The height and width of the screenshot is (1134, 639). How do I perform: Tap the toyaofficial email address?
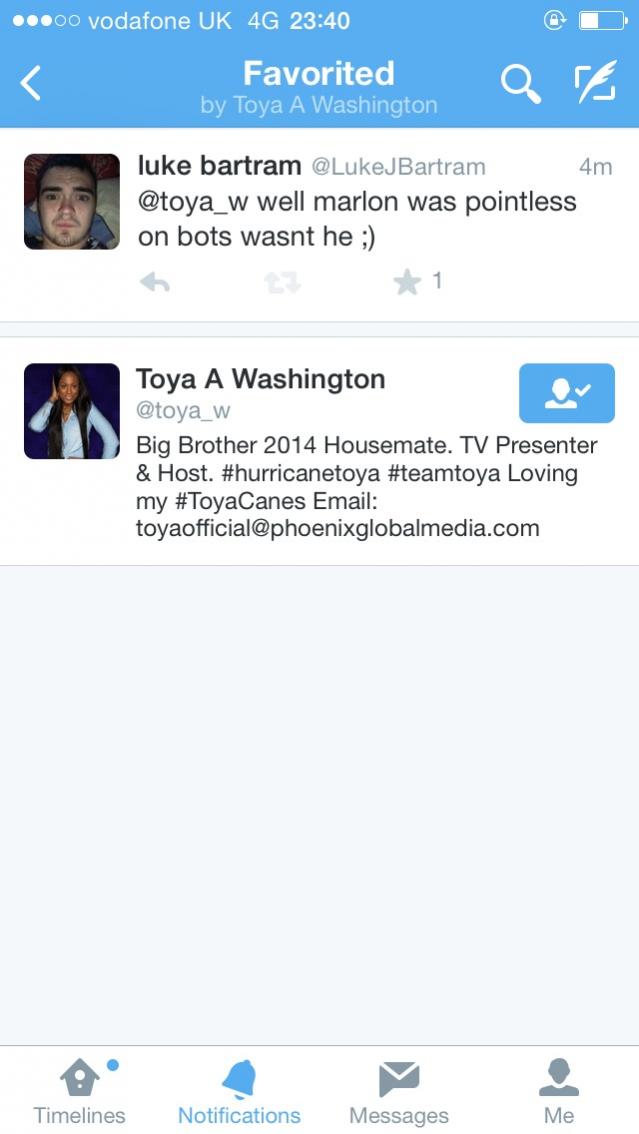pyautogui.click(x=338, y=529)
